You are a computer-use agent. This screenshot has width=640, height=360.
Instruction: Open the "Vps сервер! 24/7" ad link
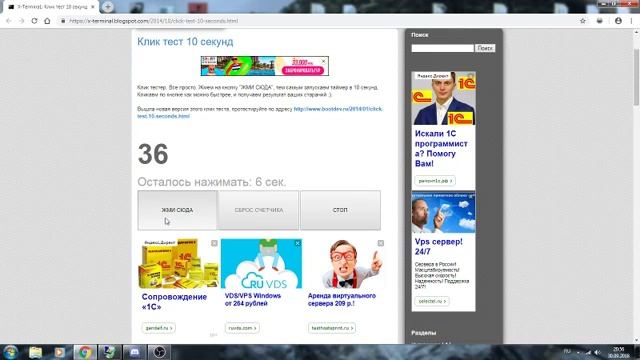[439, 247]
